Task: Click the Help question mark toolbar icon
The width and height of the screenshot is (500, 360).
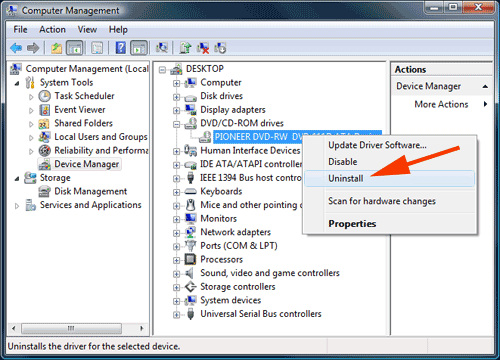Action: point(121,48)
